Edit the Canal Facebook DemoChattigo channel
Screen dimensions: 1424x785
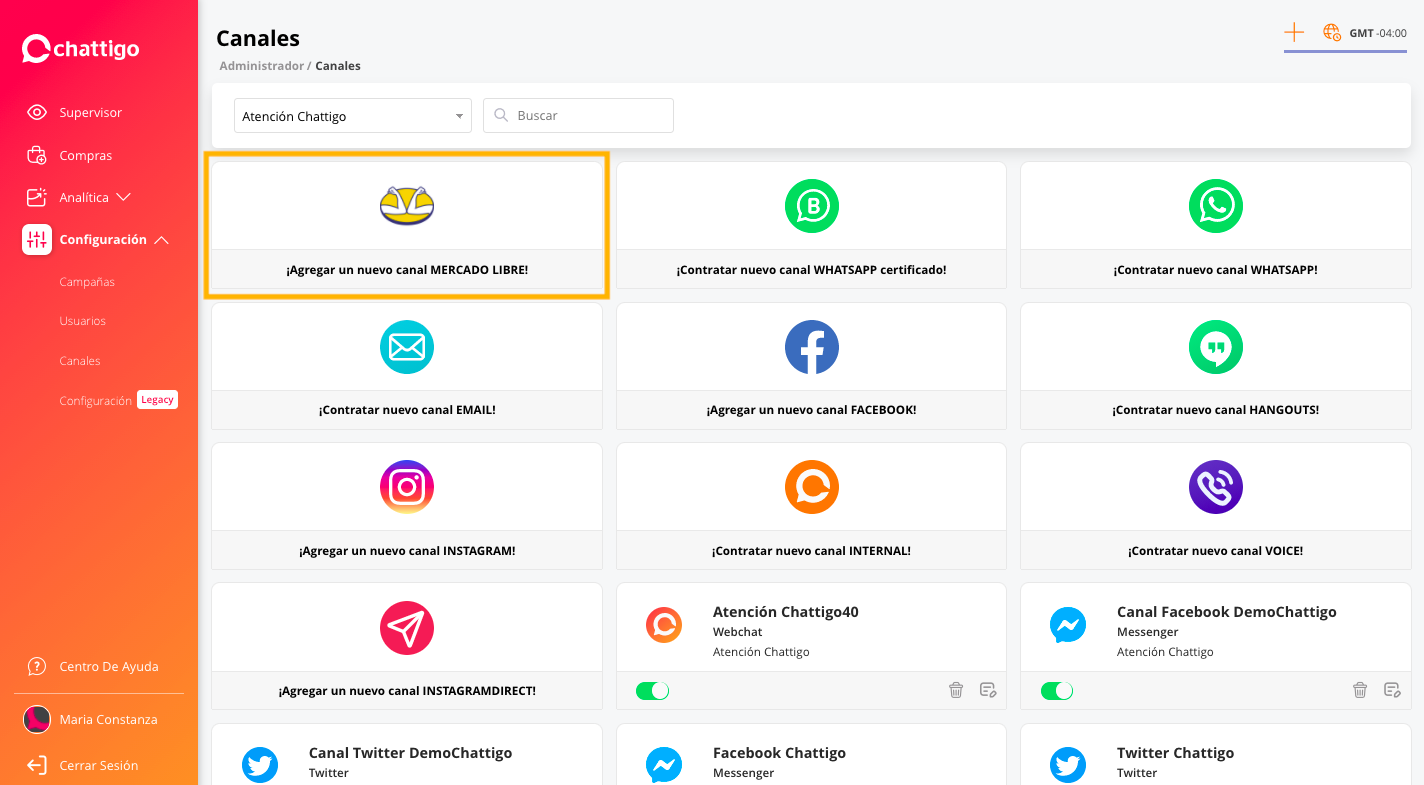(1392, 690)
